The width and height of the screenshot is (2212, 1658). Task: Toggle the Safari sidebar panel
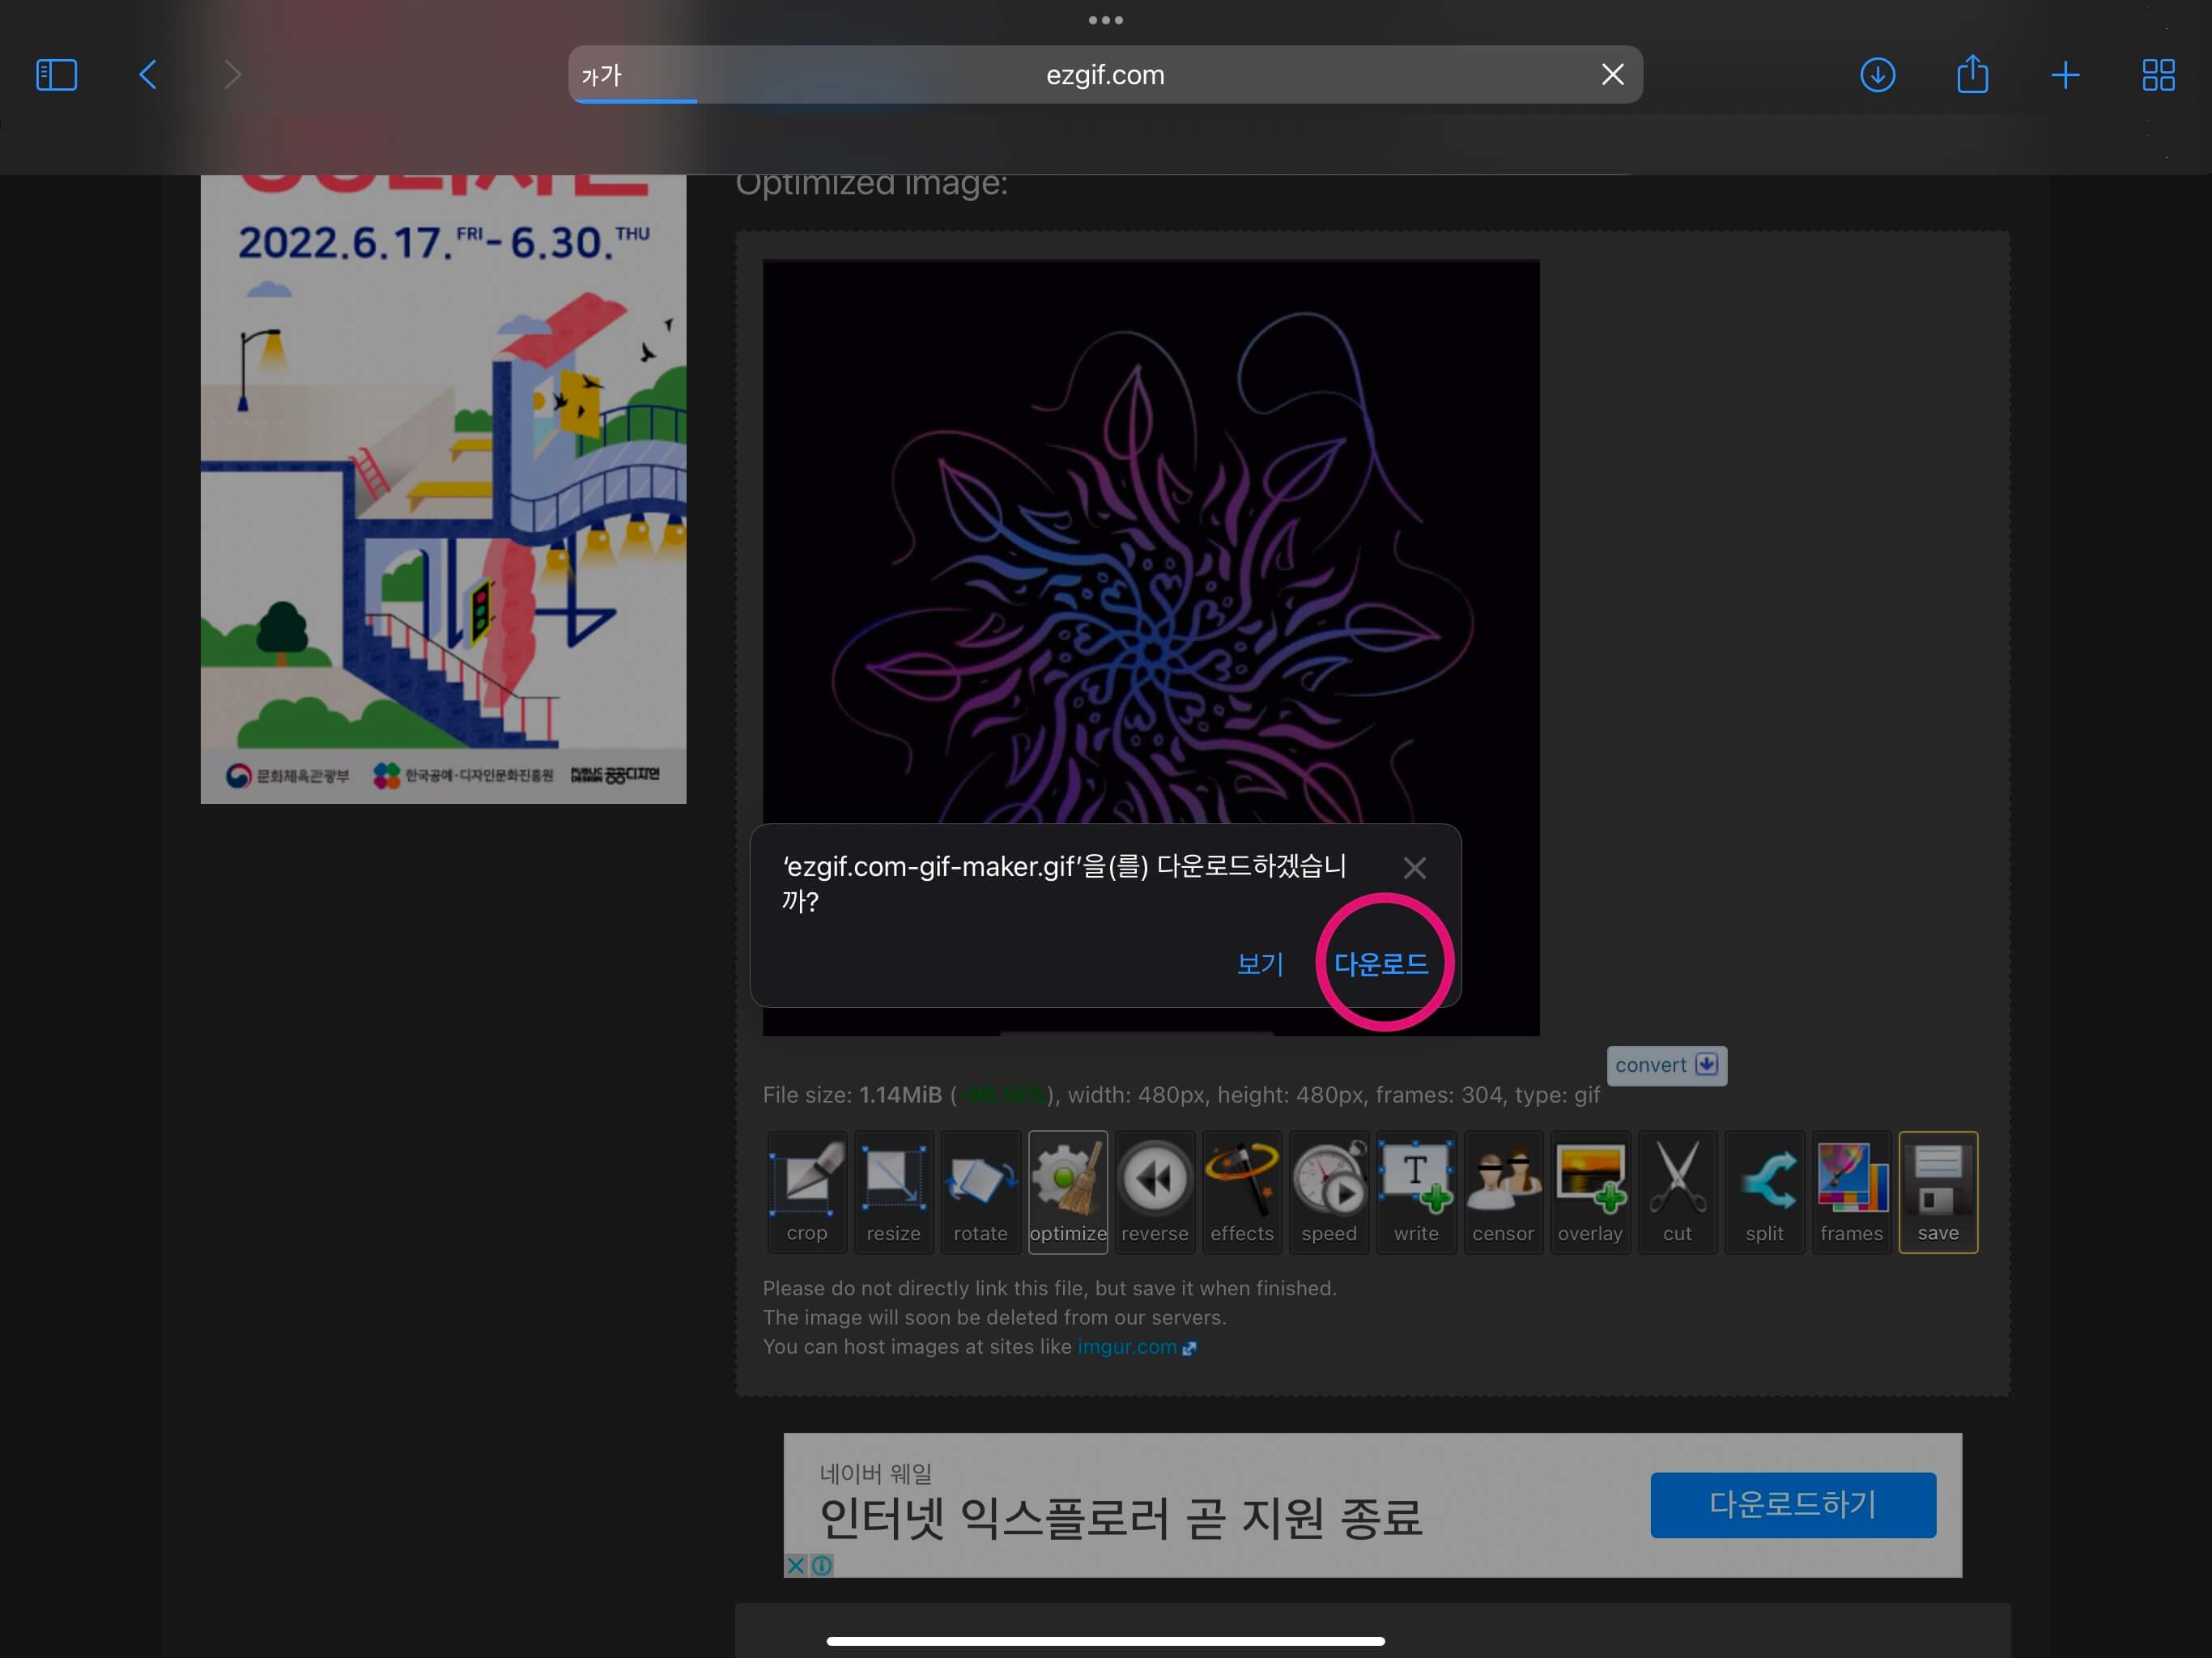click(x=56, y=75)
